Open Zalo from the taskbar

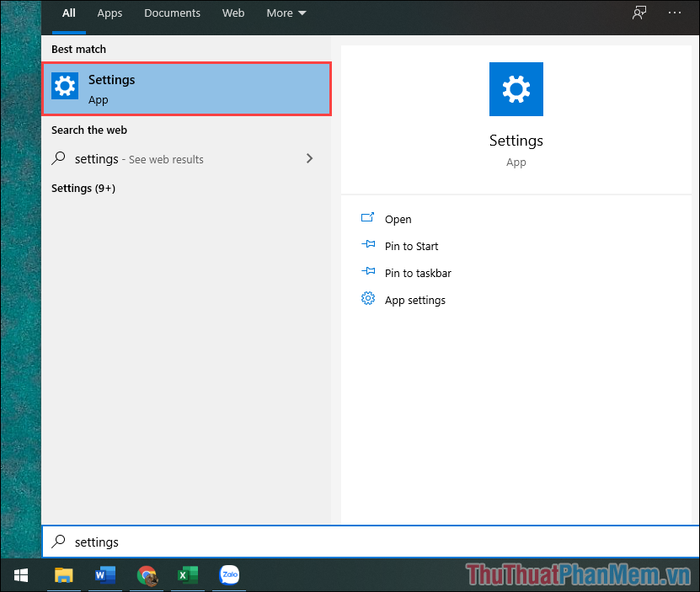pyautogui.click(x=229, y=575)
